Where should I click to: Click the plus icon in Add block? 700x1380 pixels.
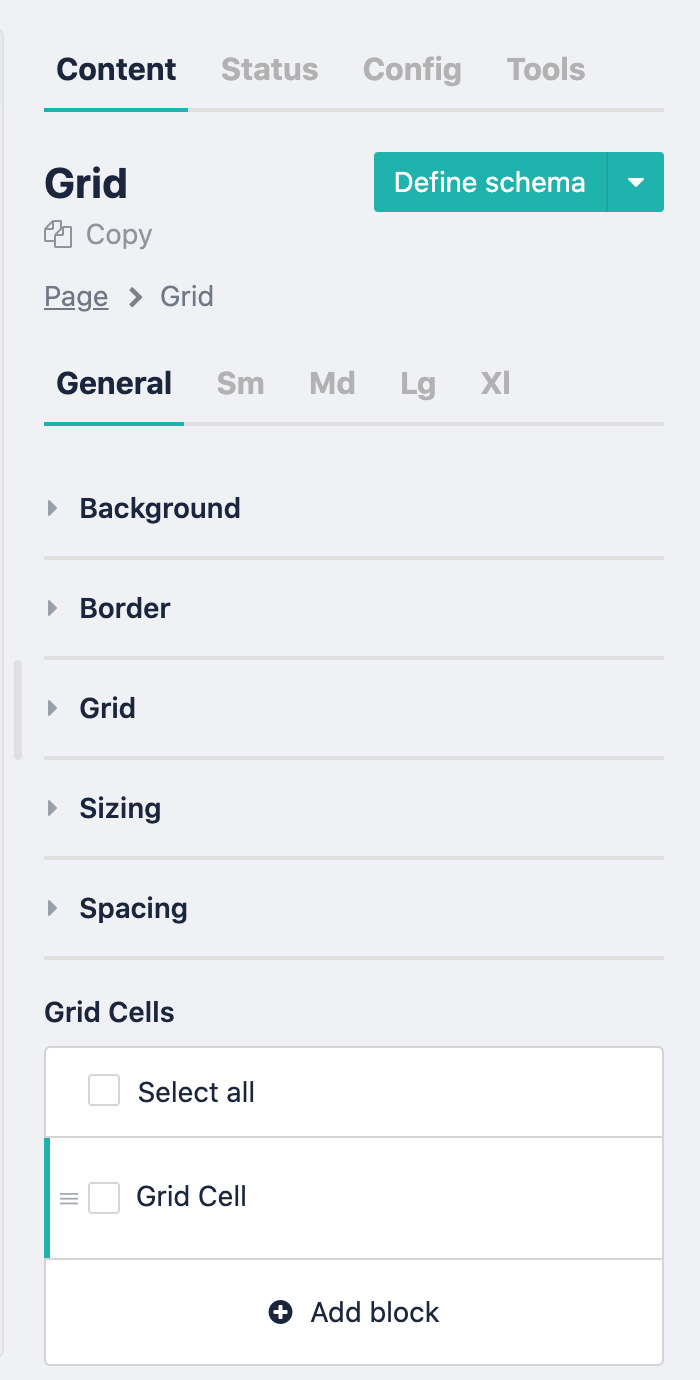[x=280, y=1312]
